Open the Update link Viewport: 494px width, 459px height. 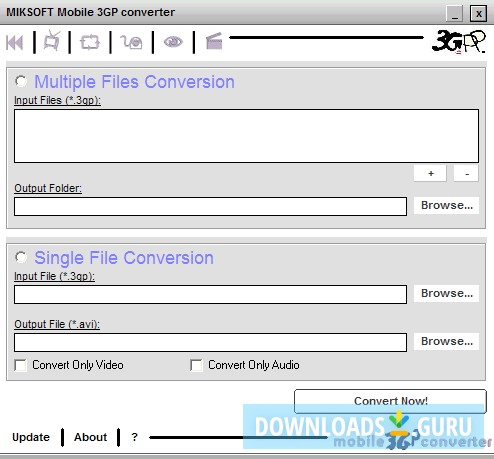31,437
